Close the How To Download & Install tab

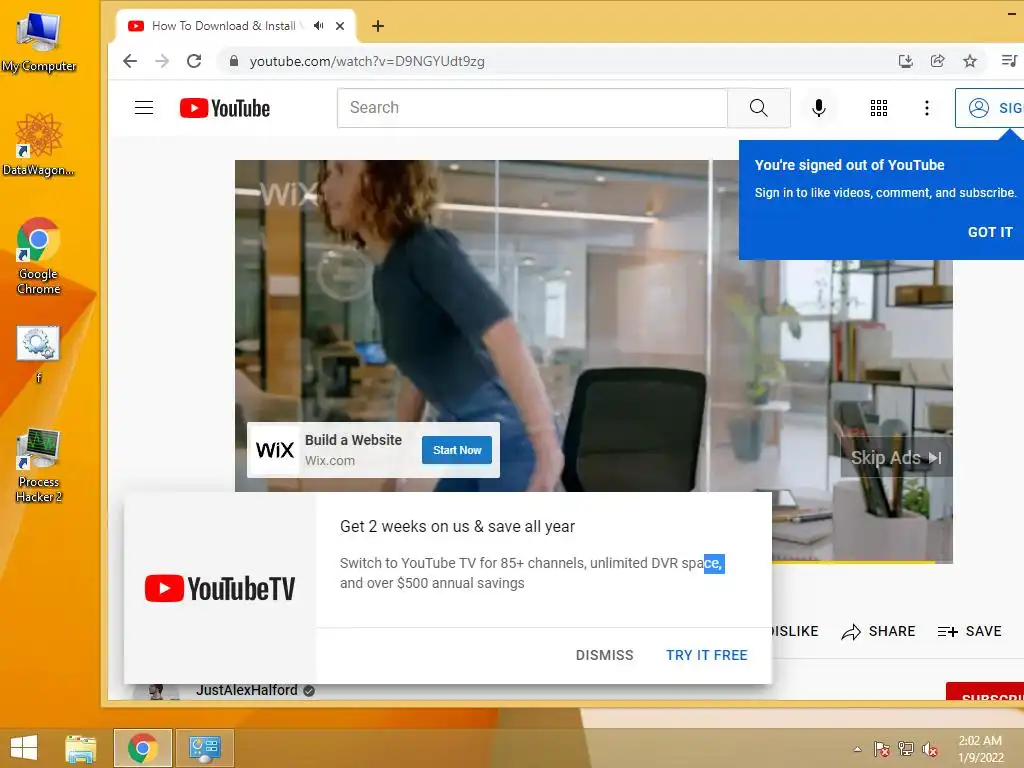tap(340, 26)
